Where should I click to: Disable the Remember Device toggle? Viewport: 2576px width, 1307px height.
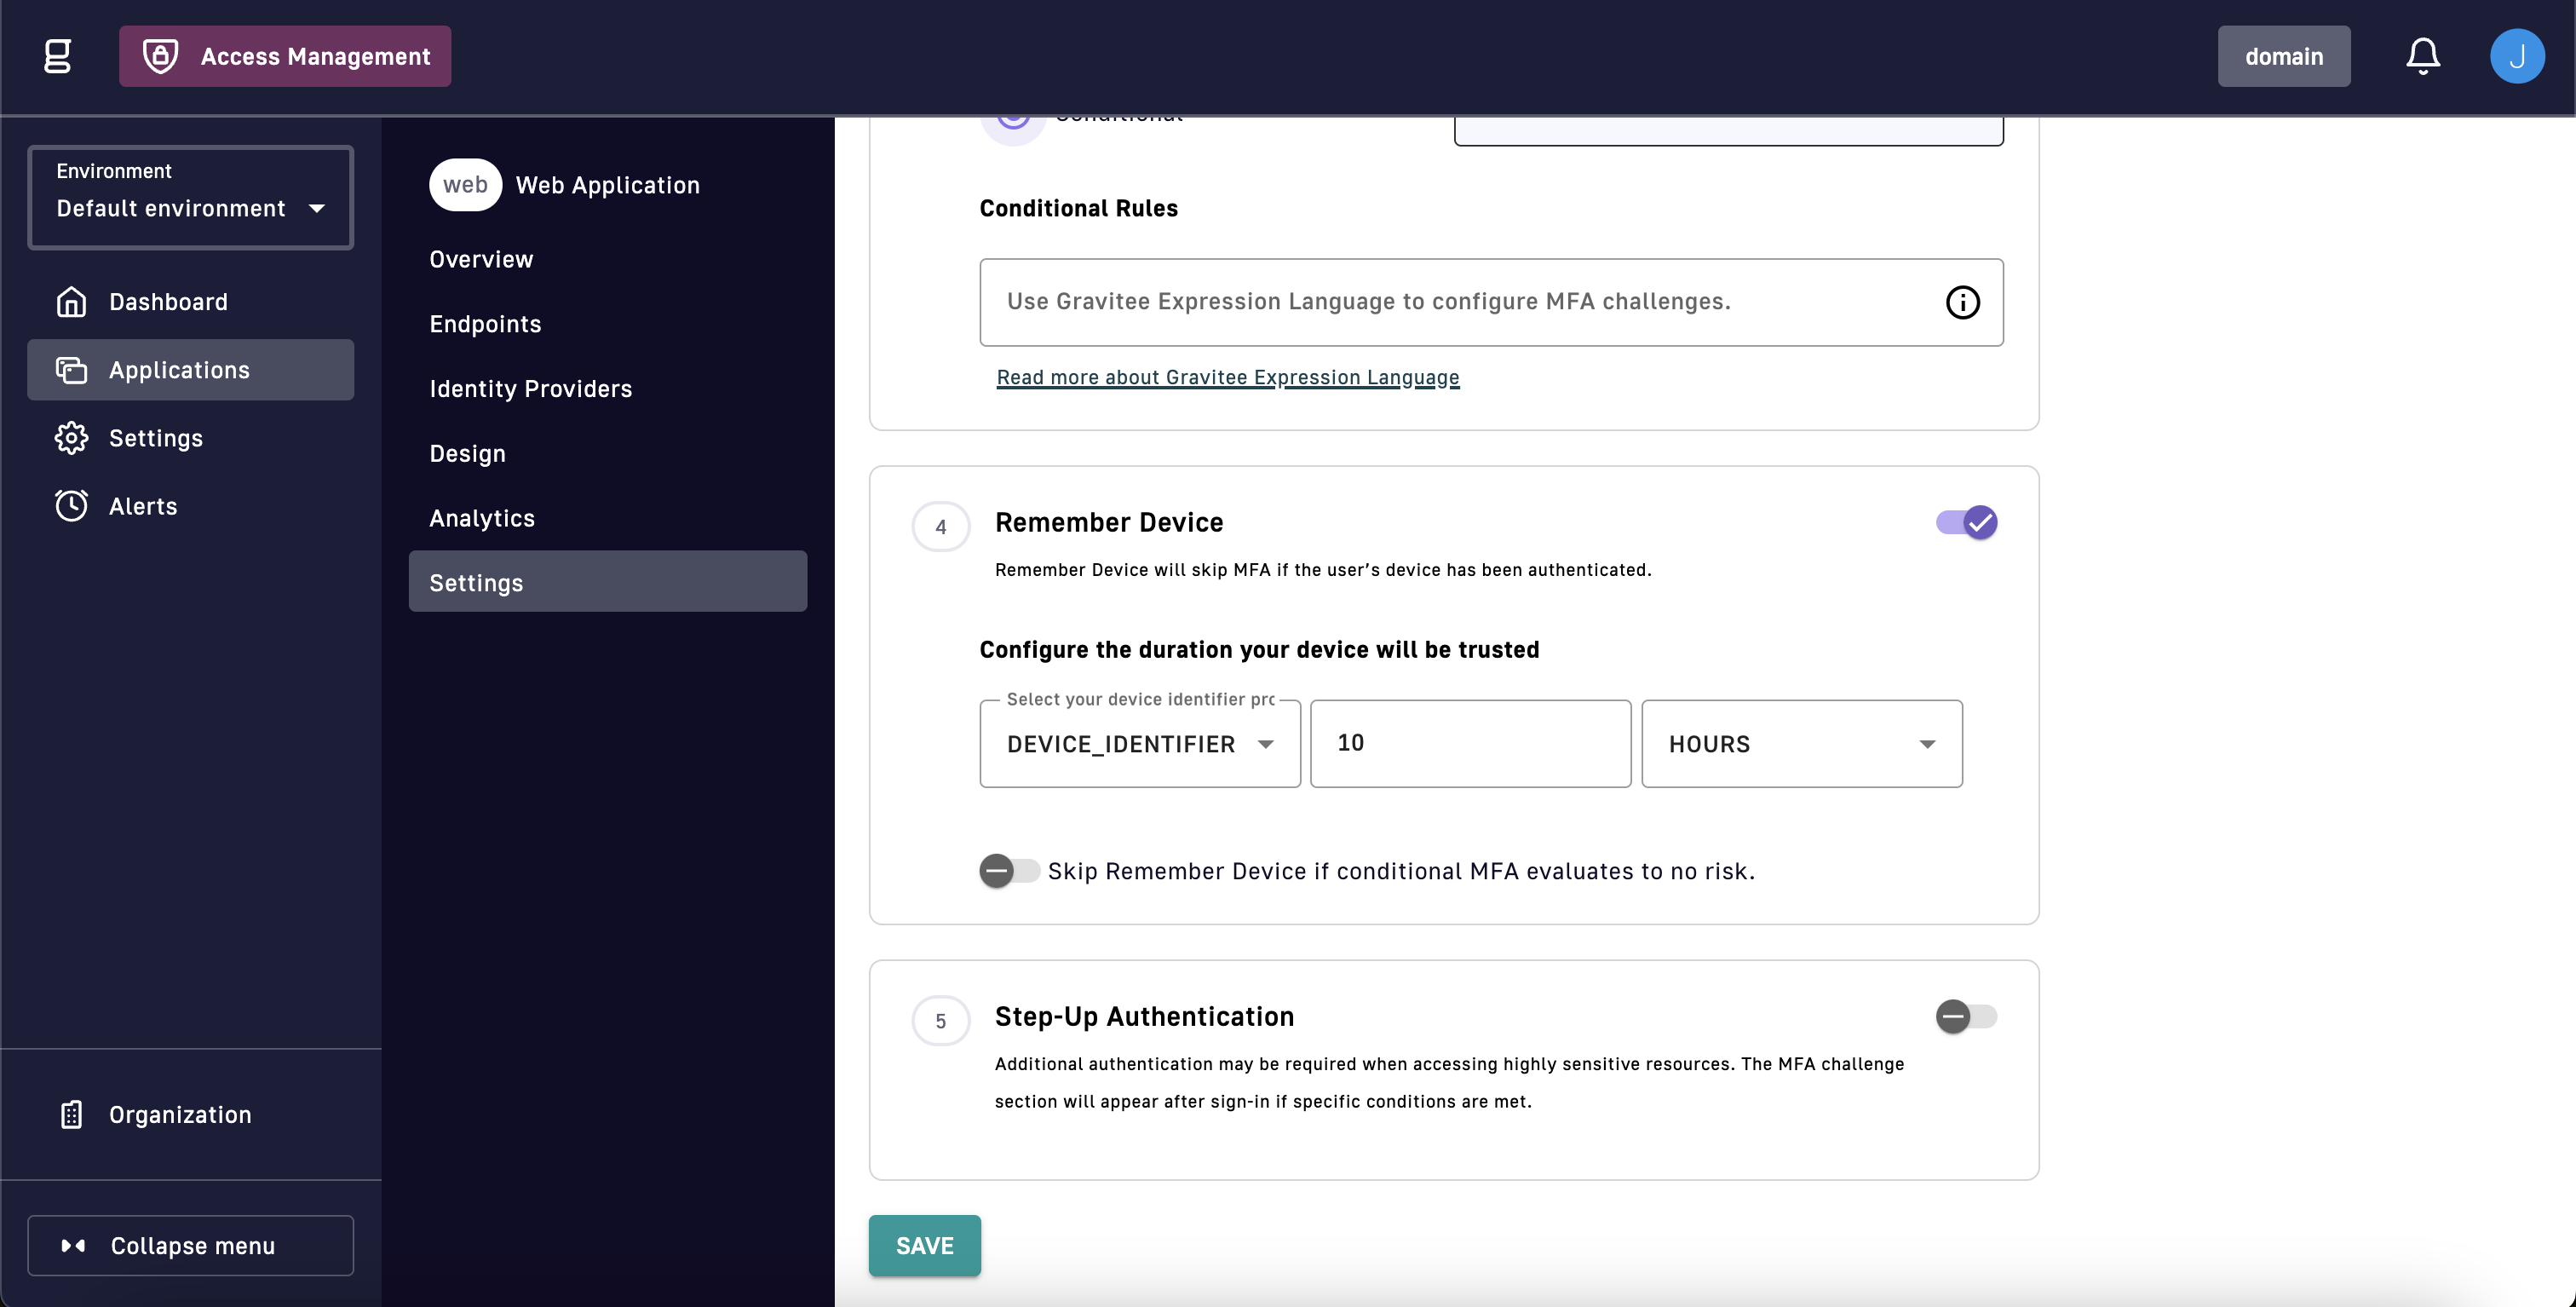click(x=1966, y=522)
